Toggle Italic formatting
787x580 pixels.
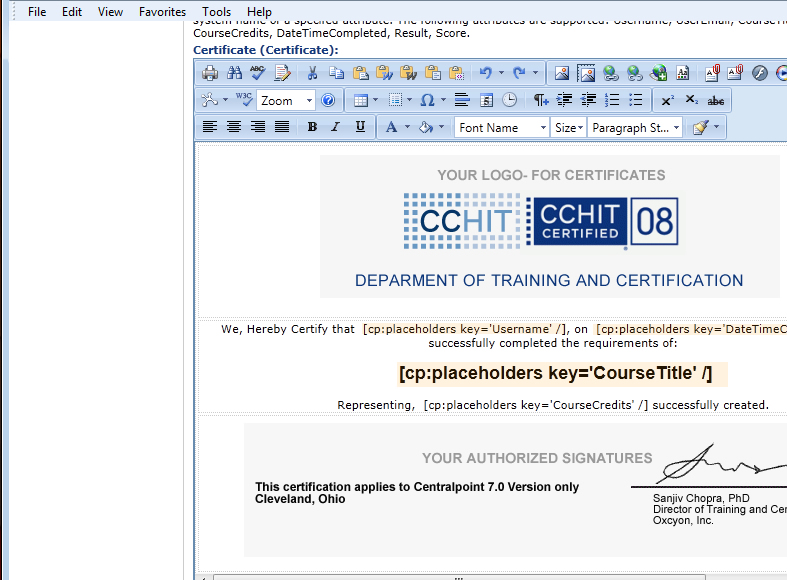click(335, 127)
